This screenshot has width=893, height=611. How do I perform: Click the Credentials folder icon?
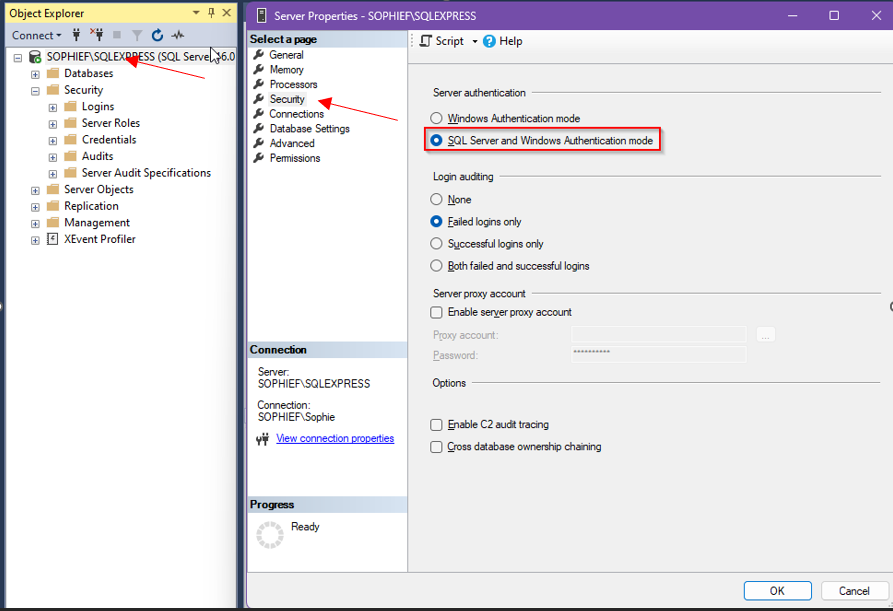[71, 140]
